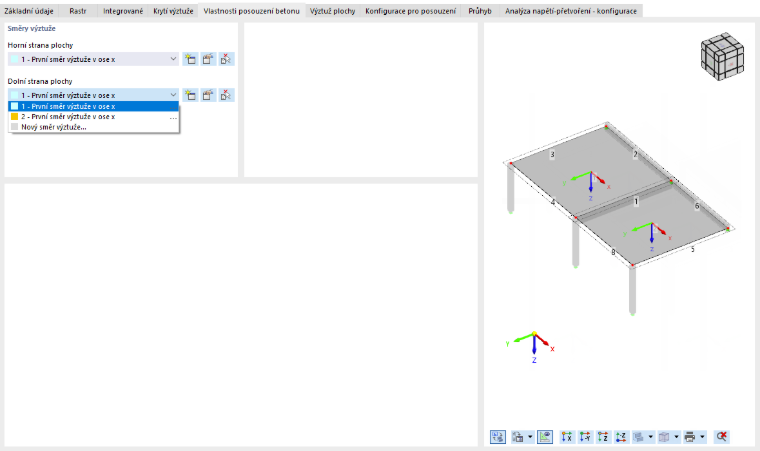Create new reinforcement direction for Horní strana plochy
Viewport: 760px width, 451px height.
pyautogui.click(x=190, y=59)
